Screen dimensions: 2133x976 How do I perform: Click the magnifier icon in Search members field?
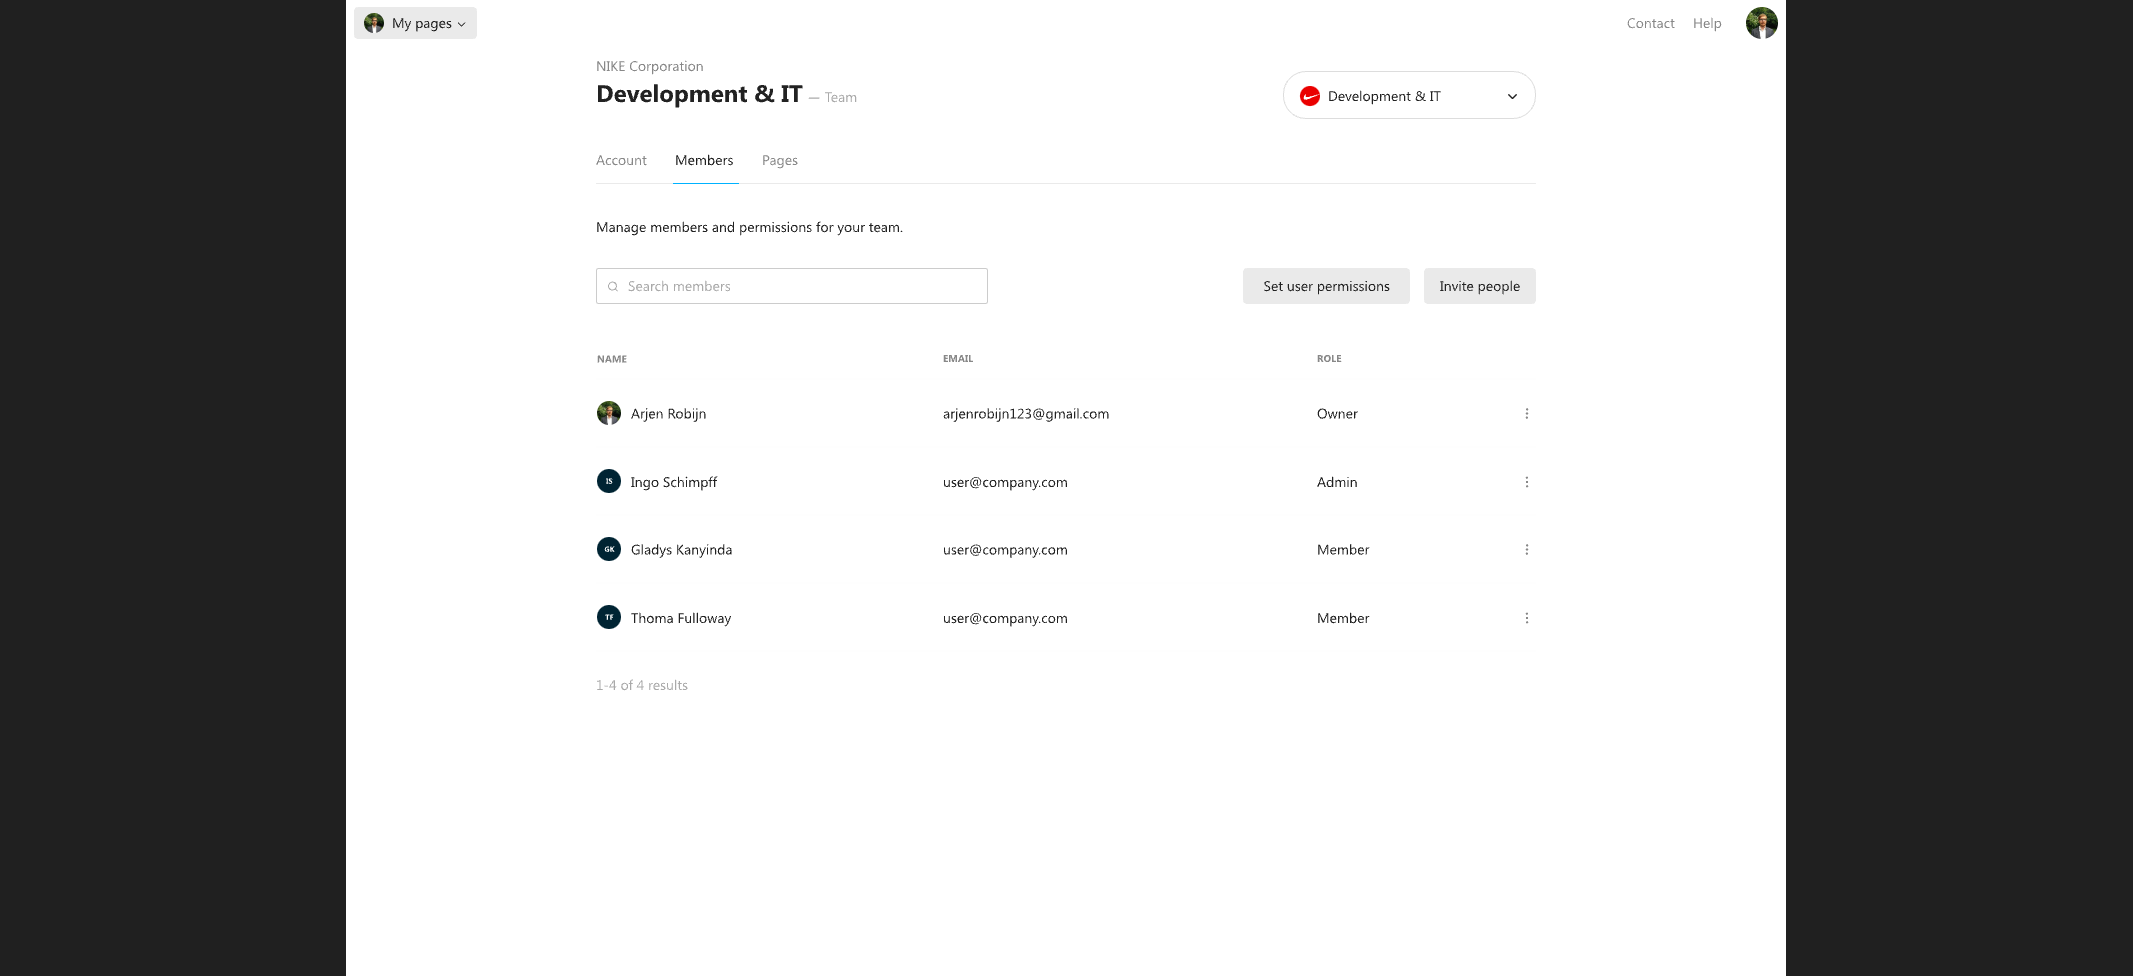pyautogui.click(x=613, y=287)
